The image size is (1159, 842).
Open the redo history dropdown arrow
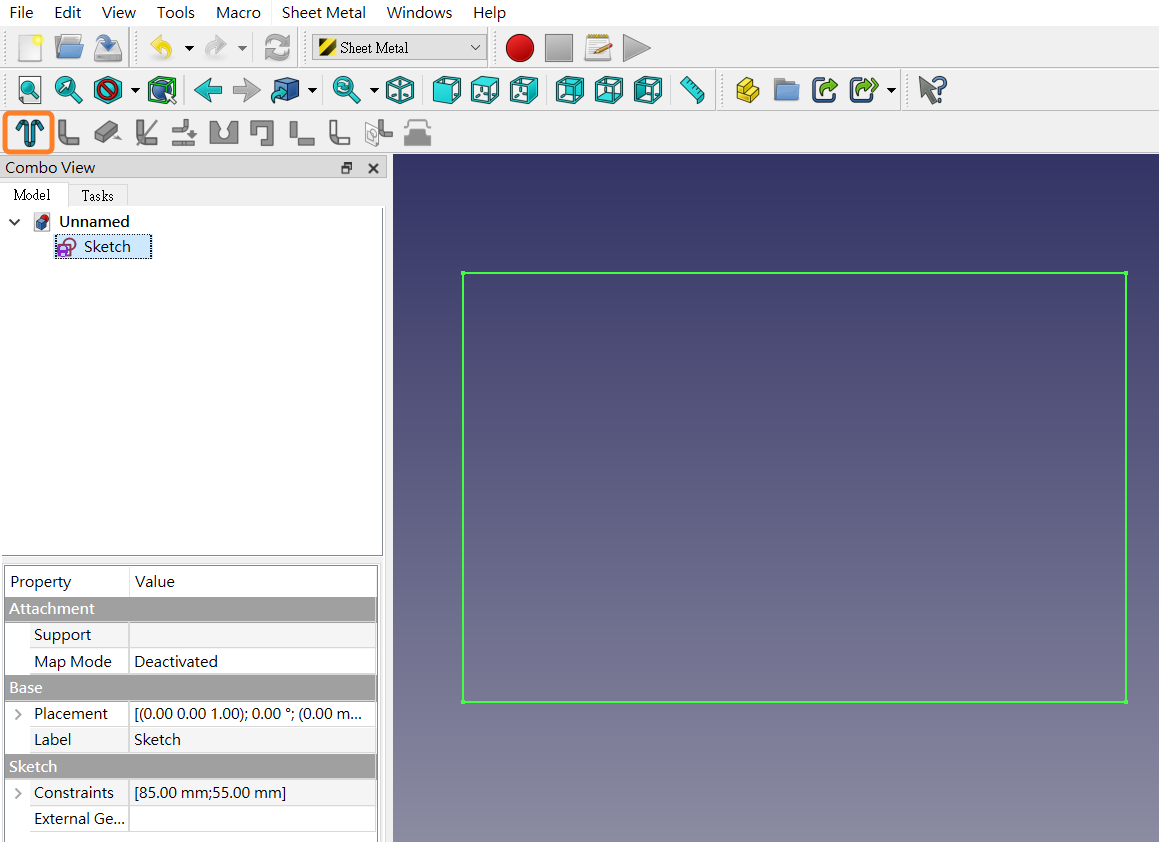[x=242, y=48]
